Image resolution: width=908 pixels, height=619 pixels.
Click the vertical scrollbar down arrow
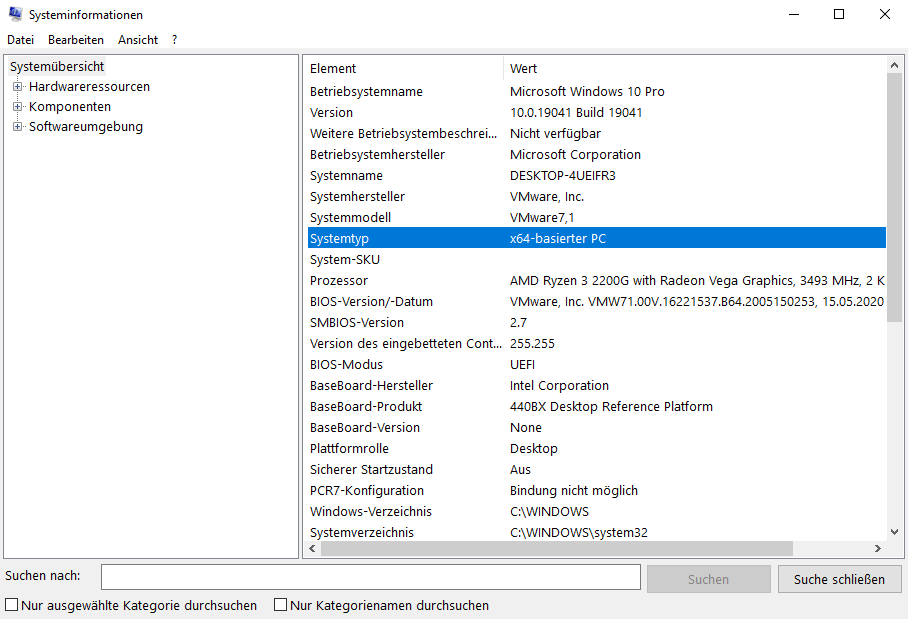click(894, 532)
